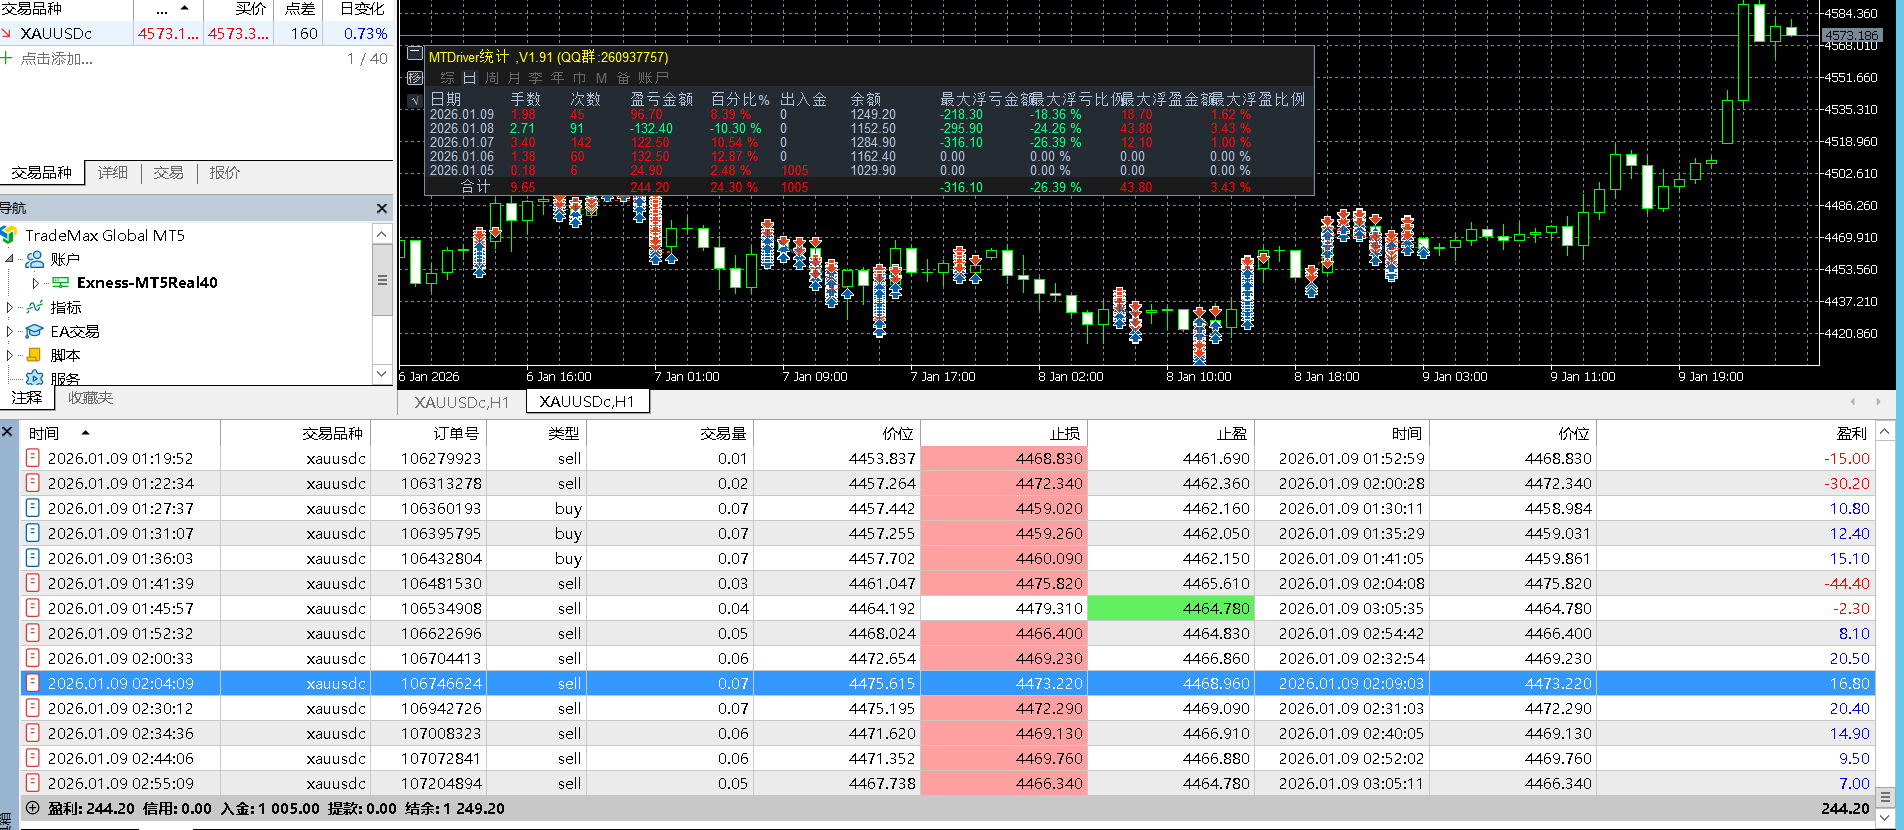The height and width of the screenshot is (830, 1904).
Task: Click the 服务 gear icon in navigator
Action: coord(35,378)
